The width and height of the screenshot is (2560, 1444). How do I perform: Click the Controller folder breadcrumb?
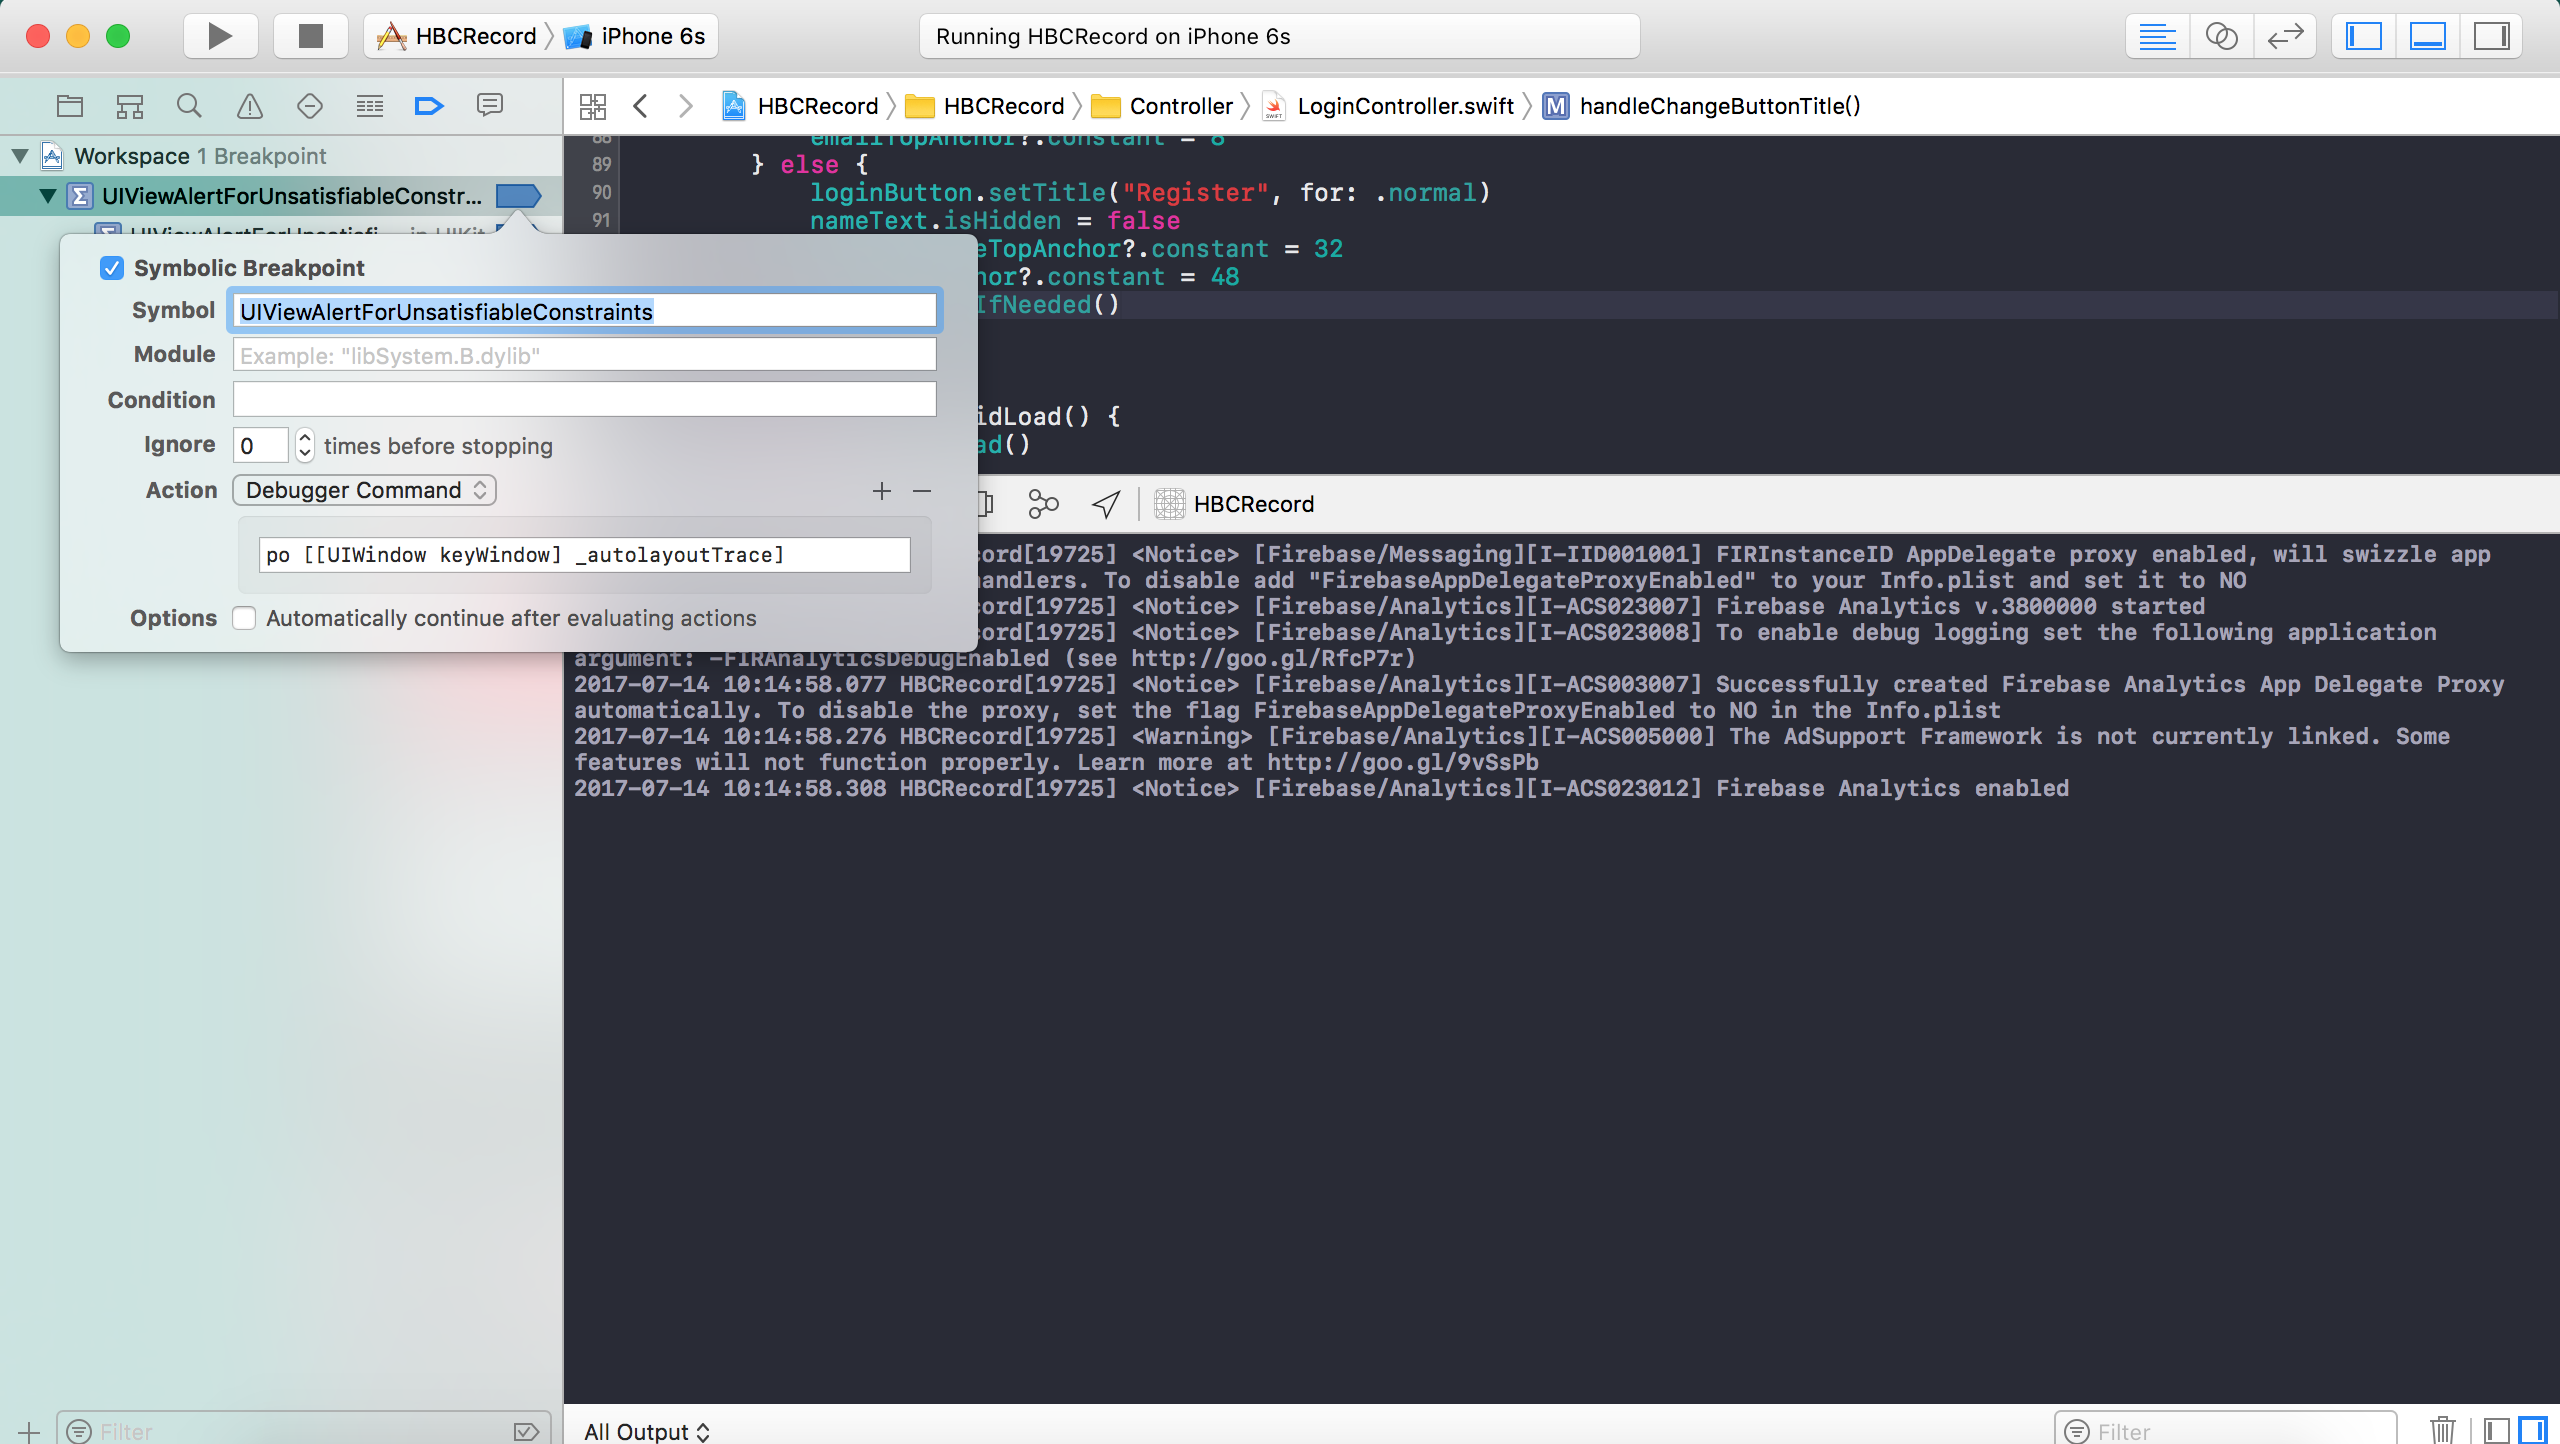(1180, 106)
